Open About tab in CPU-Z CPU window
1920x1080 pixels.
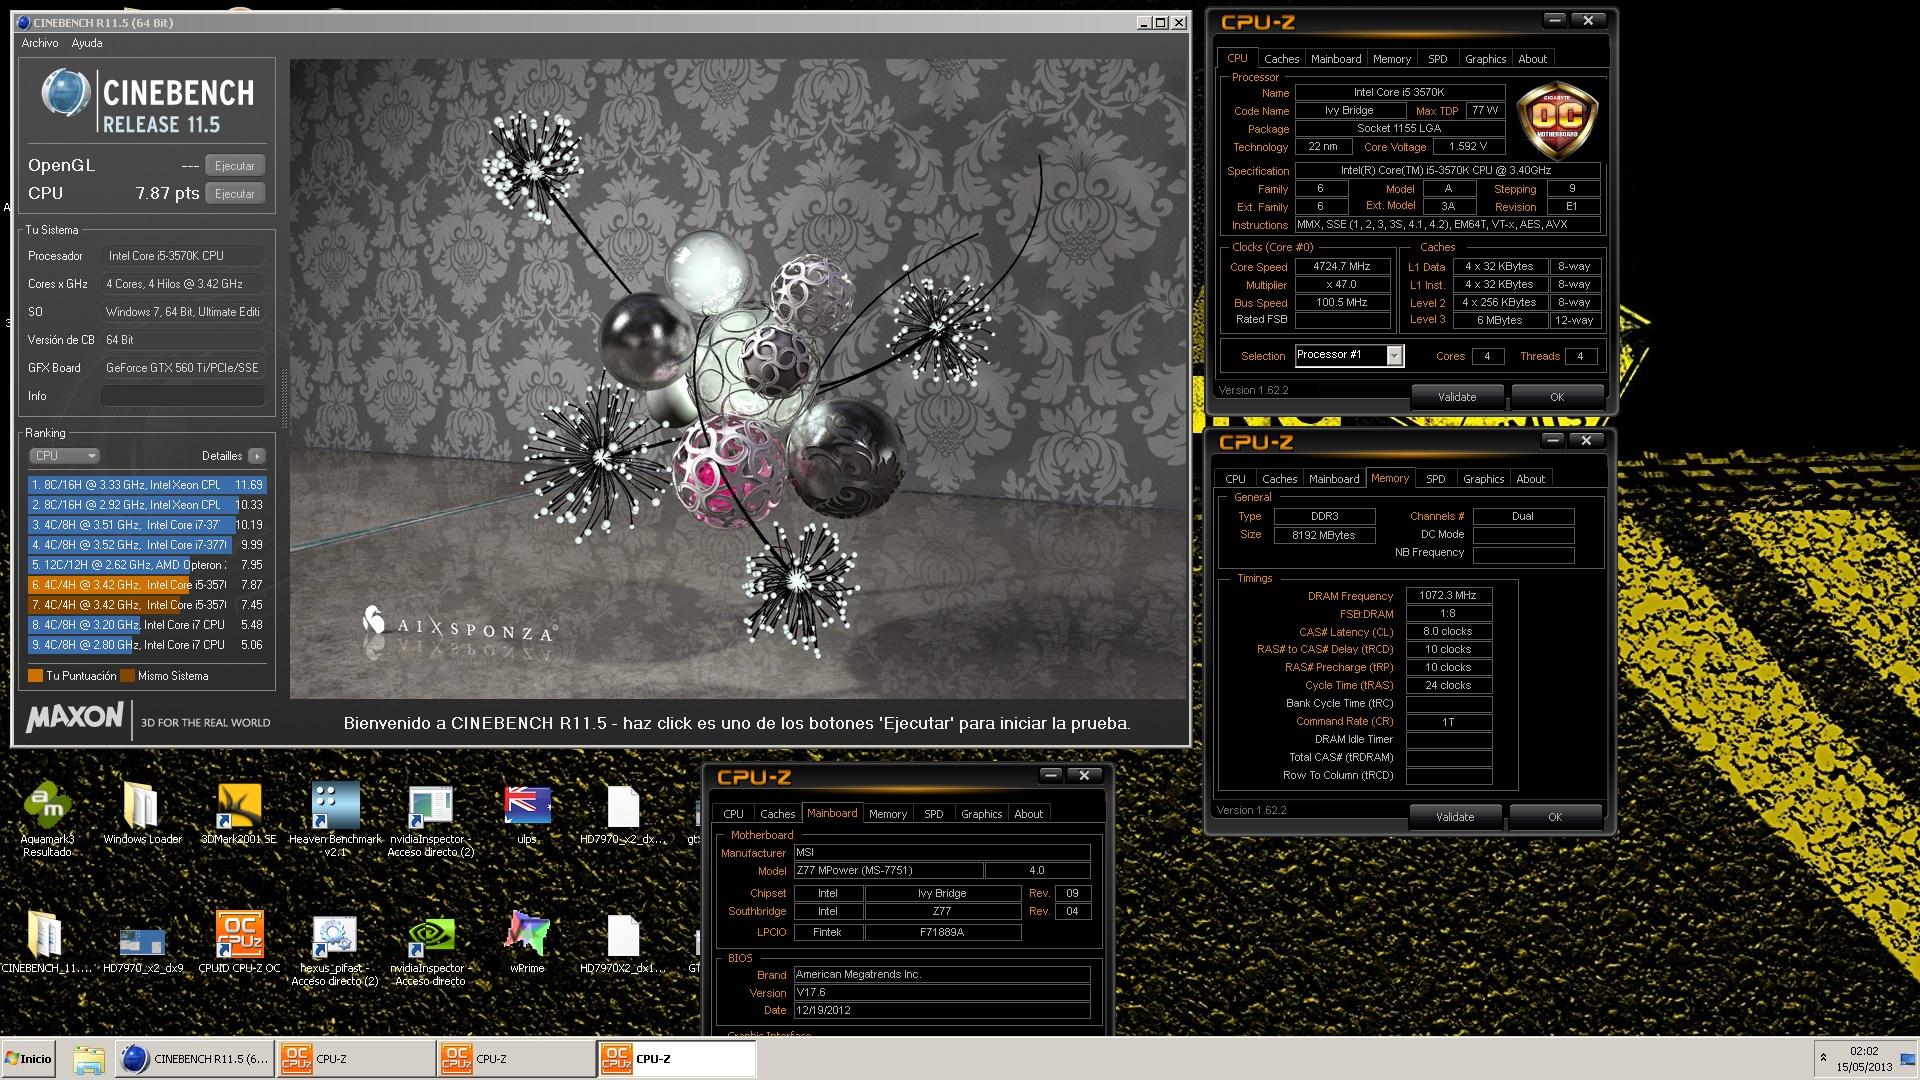tap(1532, 59)
